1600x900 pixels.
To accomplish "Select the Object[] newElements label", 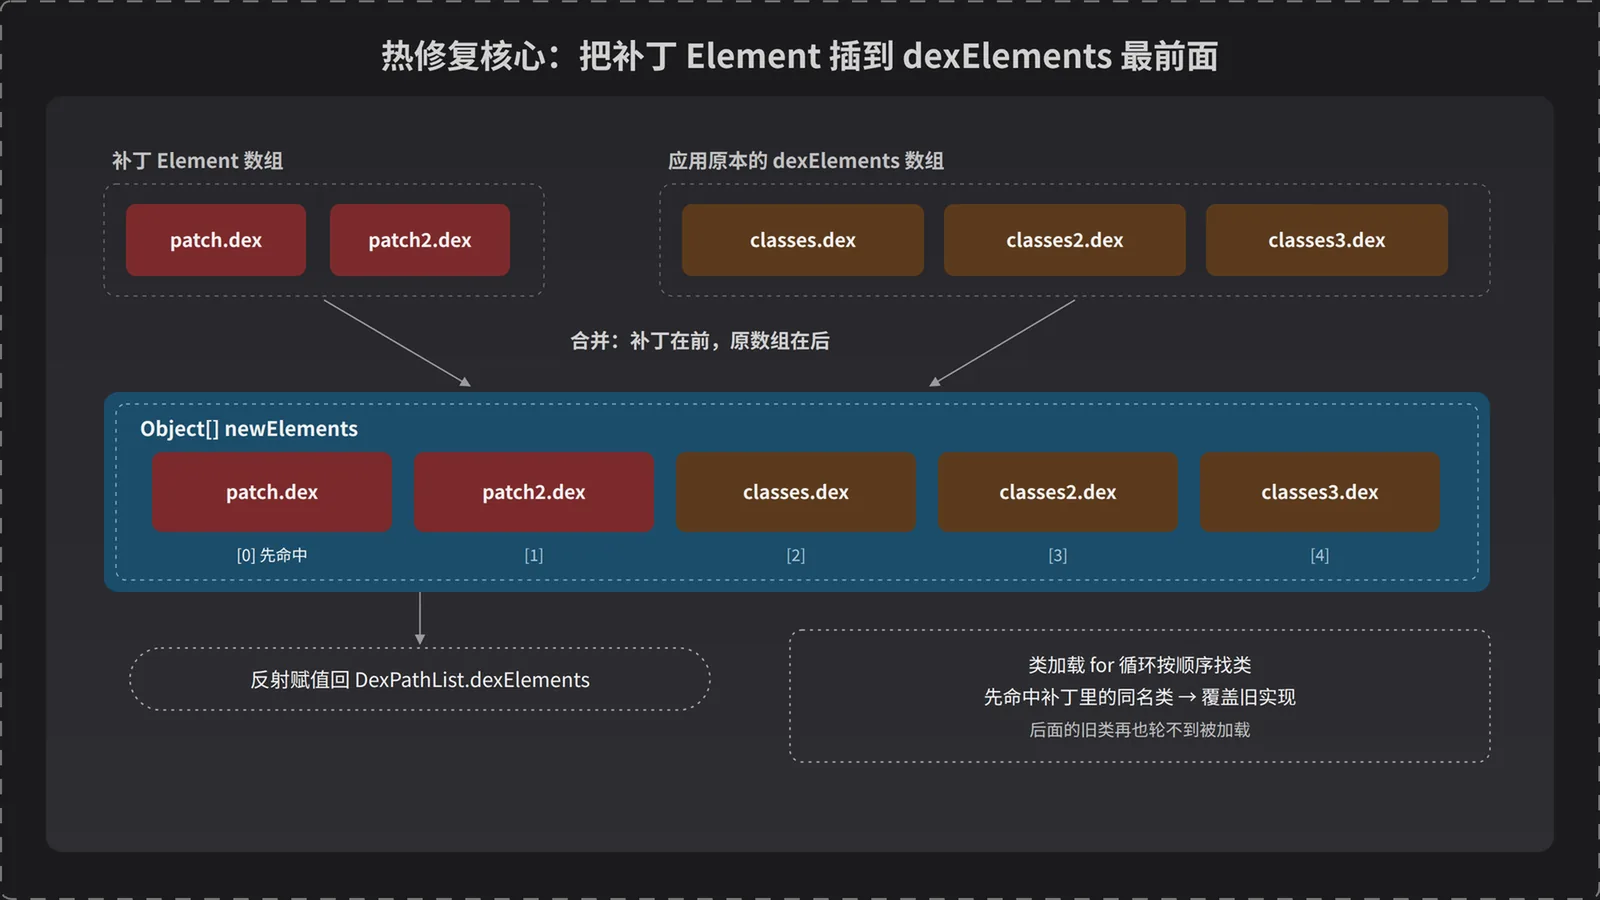I will tap(249, 429).
